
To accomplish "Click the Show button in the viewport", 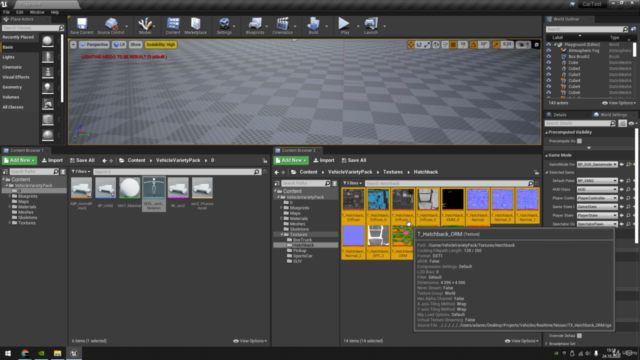I will click(x=135, y=44).
